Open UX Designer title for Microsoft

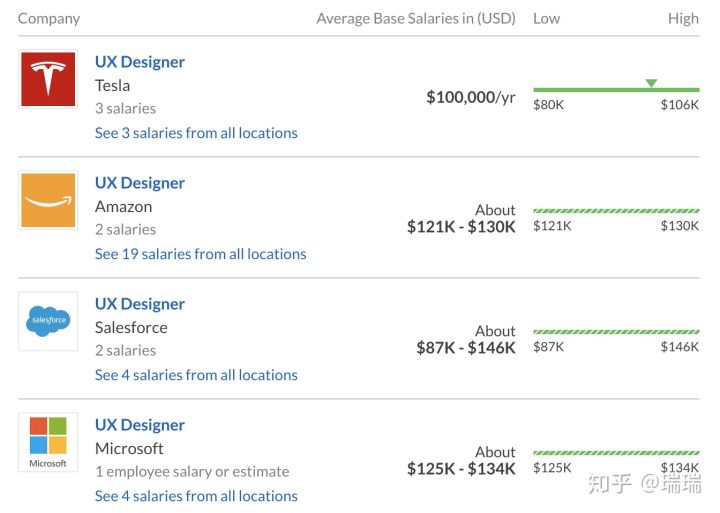140,425
